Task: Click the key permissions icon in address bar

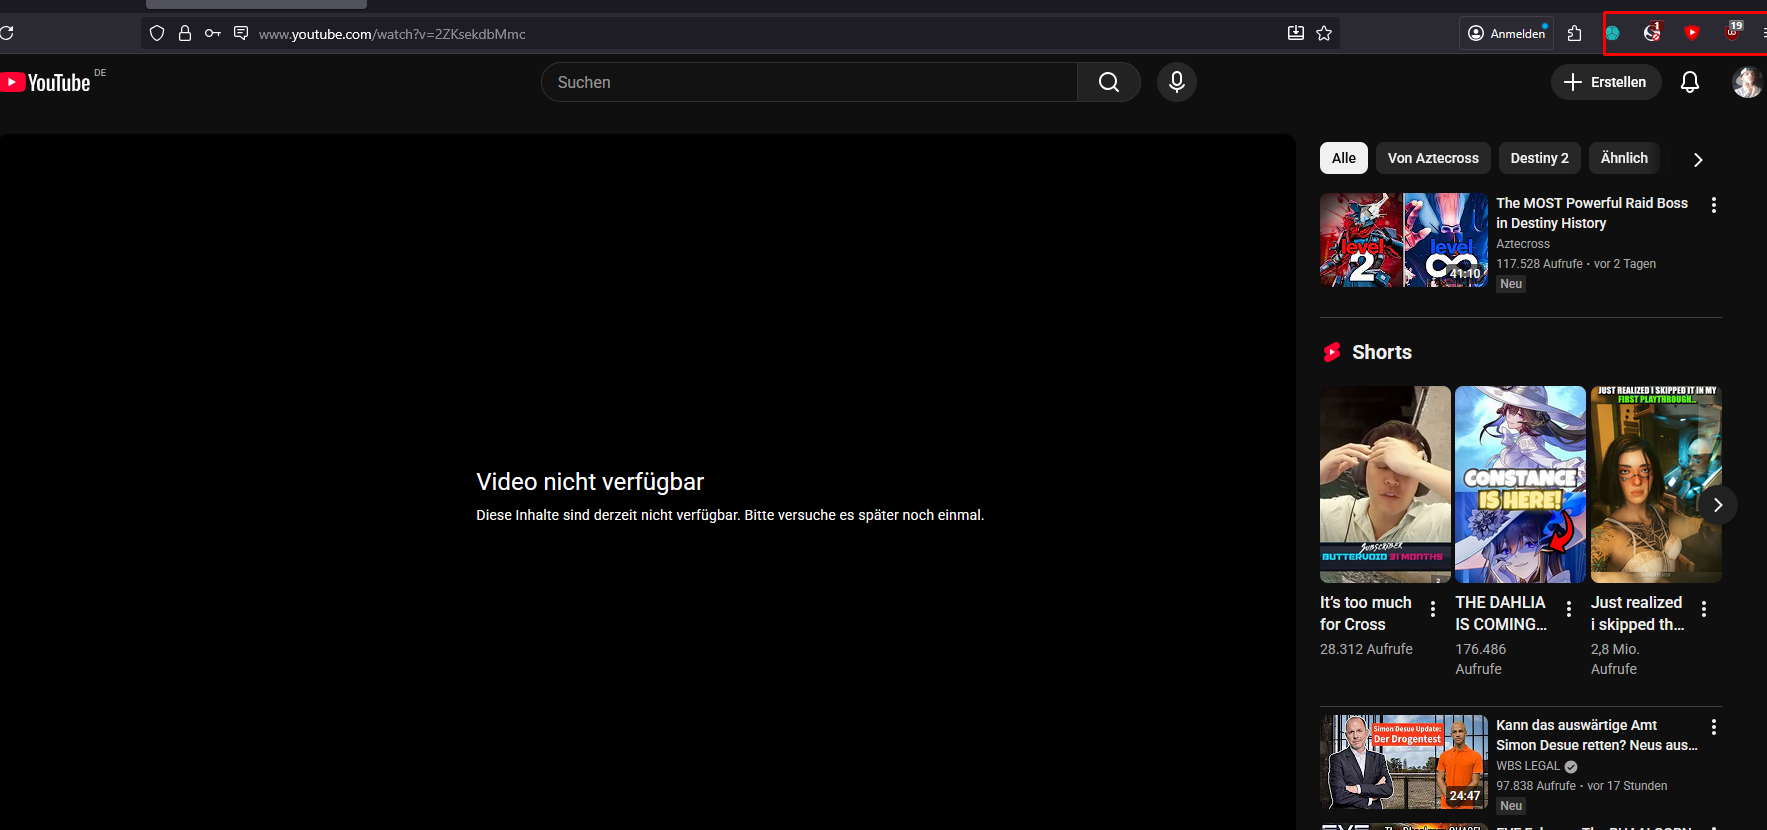Action: click(x=212, y=33)
